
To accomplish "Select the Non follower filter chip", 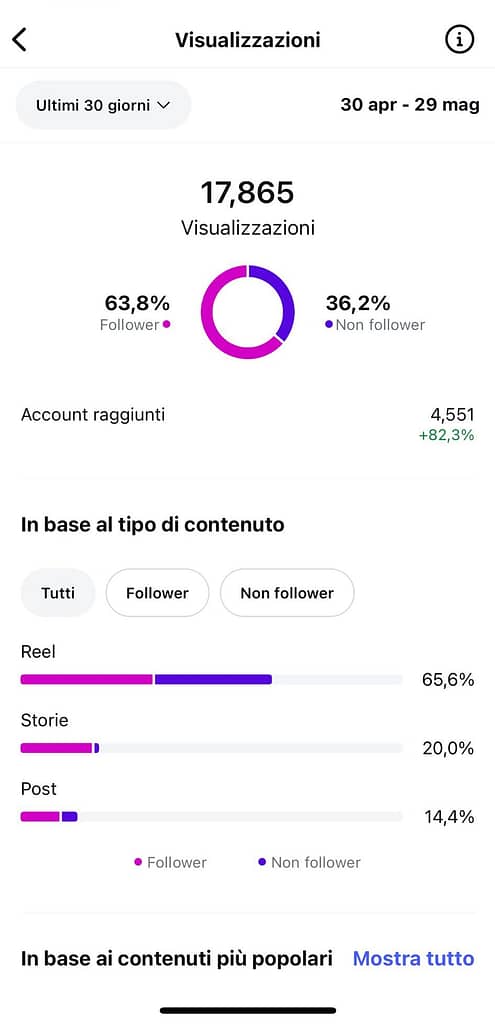I will pyautogui.click(x=287, y=593).
